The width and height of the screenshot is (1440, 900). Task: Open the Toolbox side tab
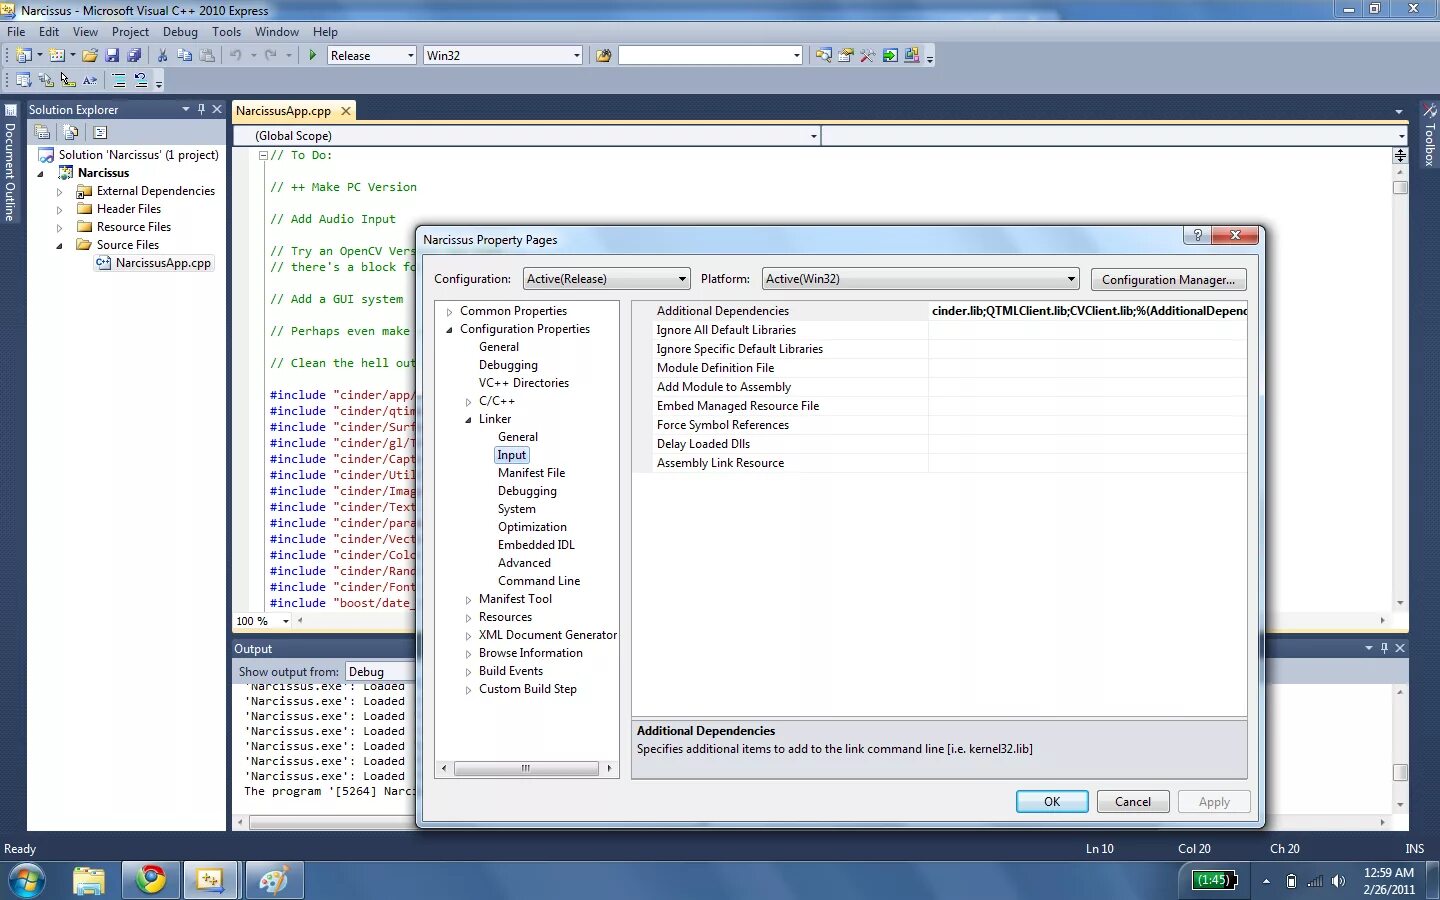[1430, 135]
